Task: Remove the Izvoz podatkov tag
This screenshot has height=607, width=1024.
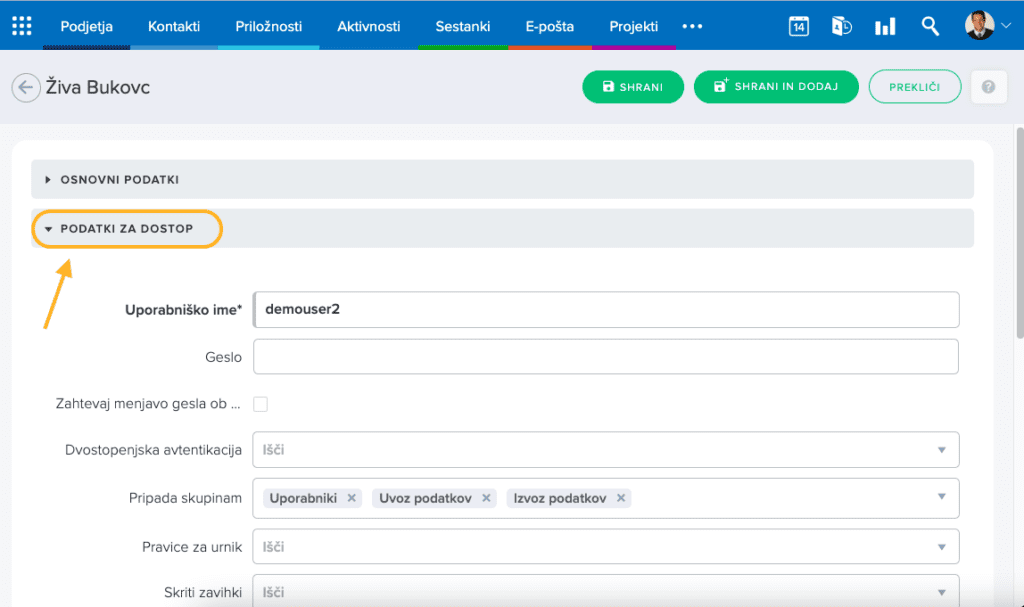Action: tap(621, 498)
